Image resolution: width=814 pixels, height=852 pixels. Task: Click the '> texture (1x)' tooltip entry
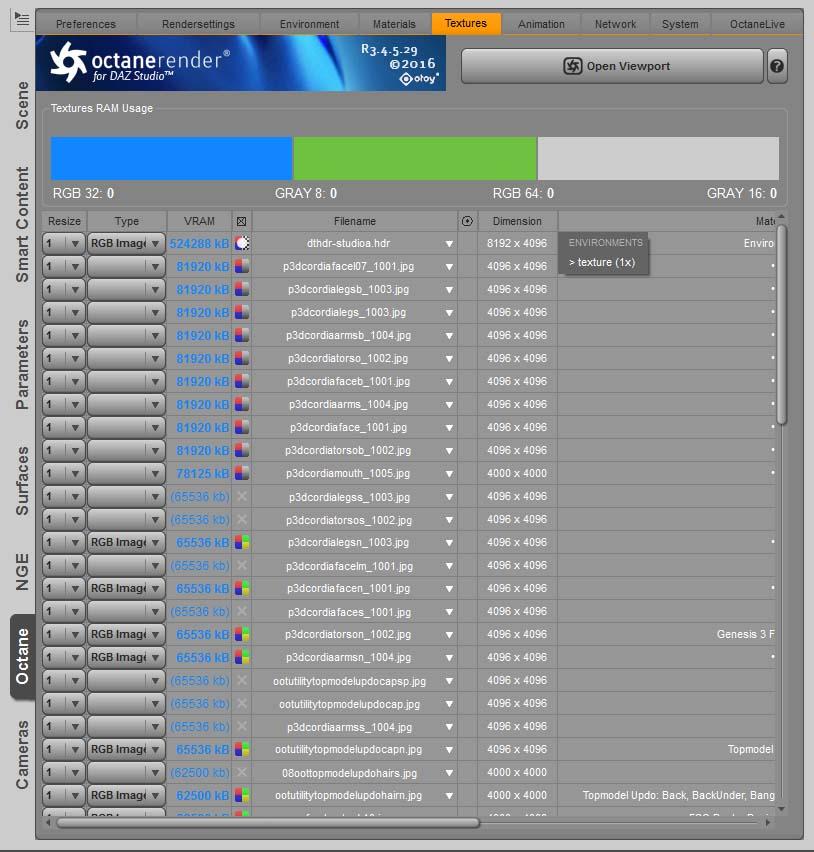tap(602, 262)
